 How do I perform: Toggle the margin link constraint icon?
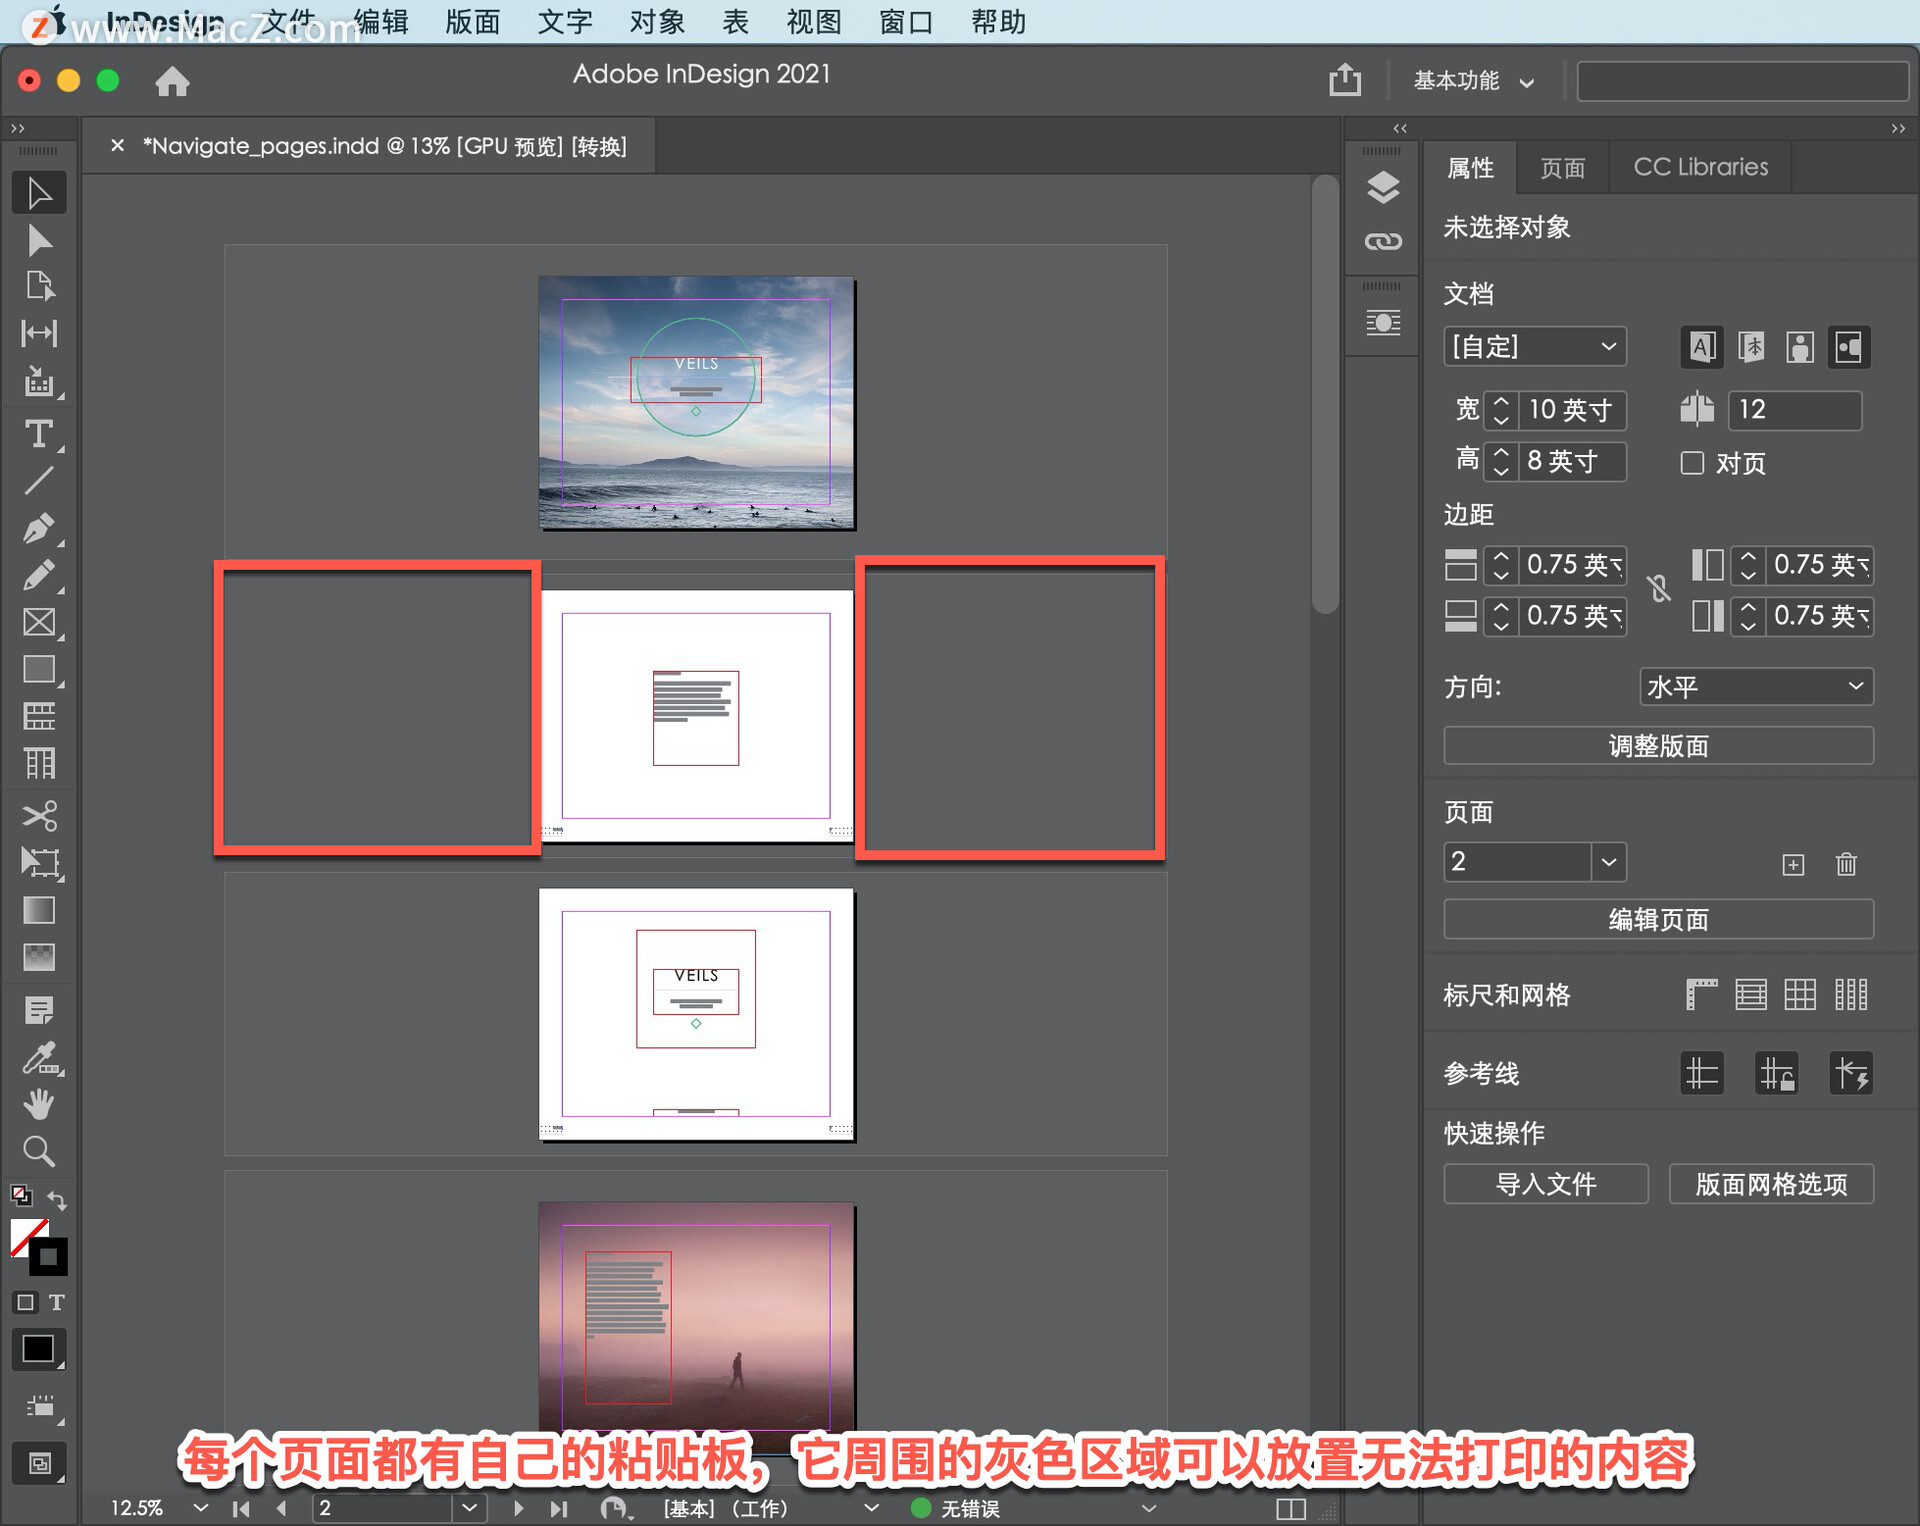(1660, 589)
